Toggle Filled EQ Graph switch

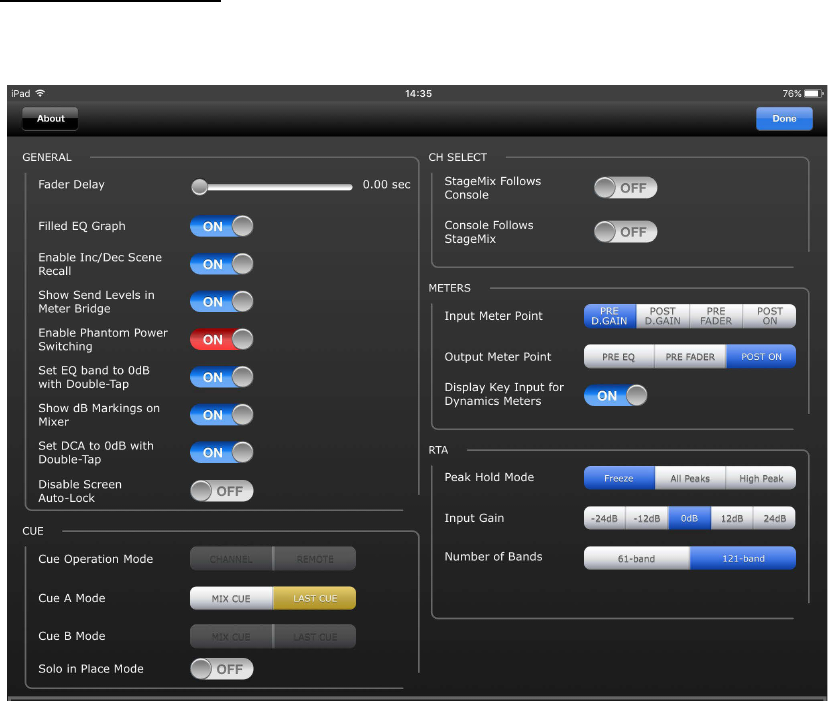222,227
